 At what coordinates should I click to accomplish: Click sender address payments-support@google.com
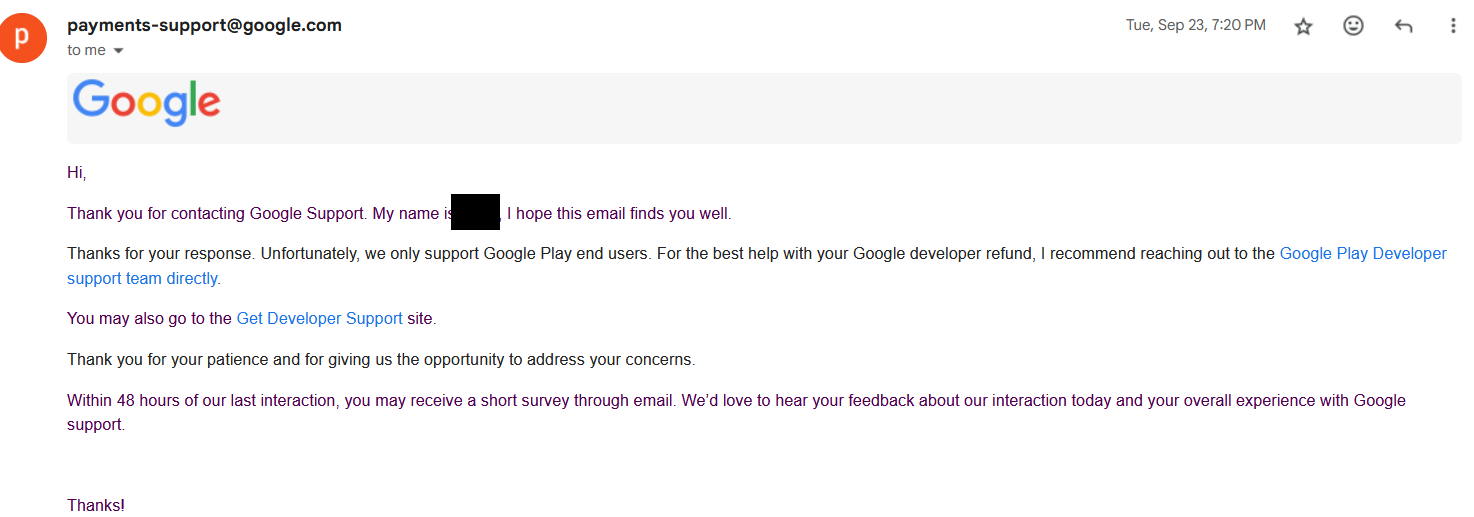(x=204, y=25)
